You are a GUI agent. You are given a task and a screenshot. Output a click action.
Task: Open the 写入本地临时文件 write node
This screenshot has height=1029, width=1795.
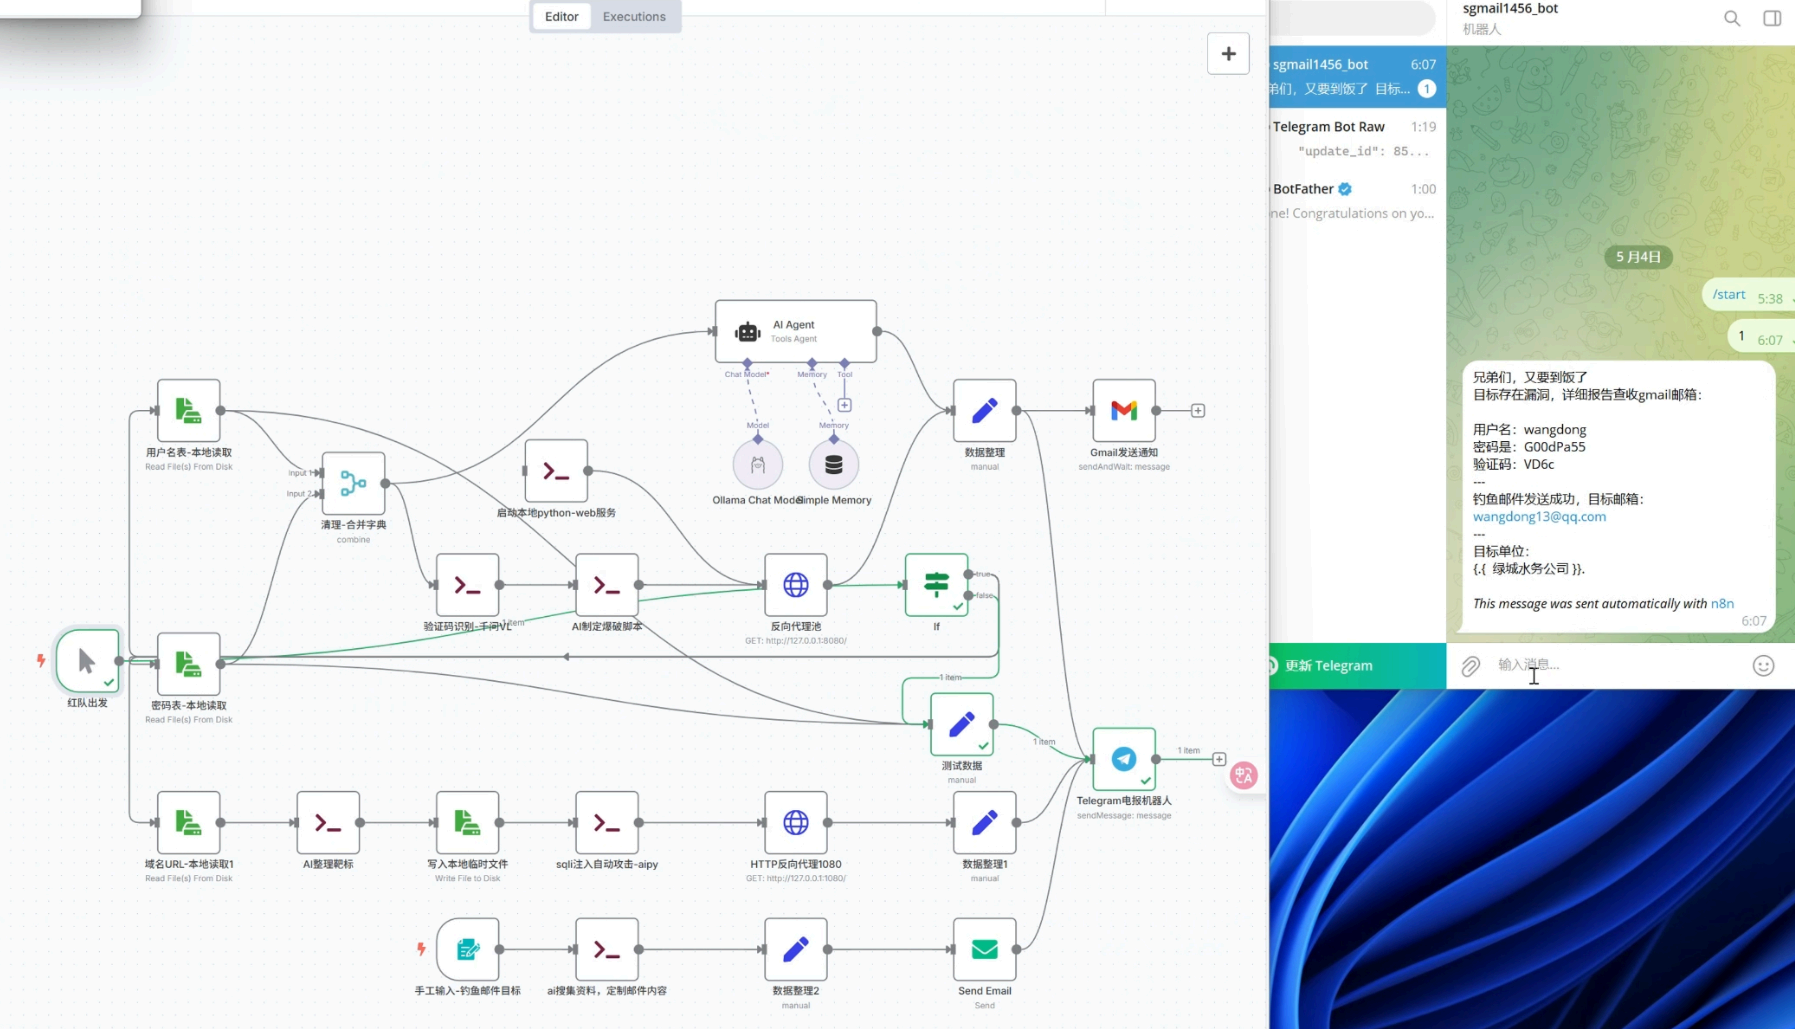(x=467, y=822)
